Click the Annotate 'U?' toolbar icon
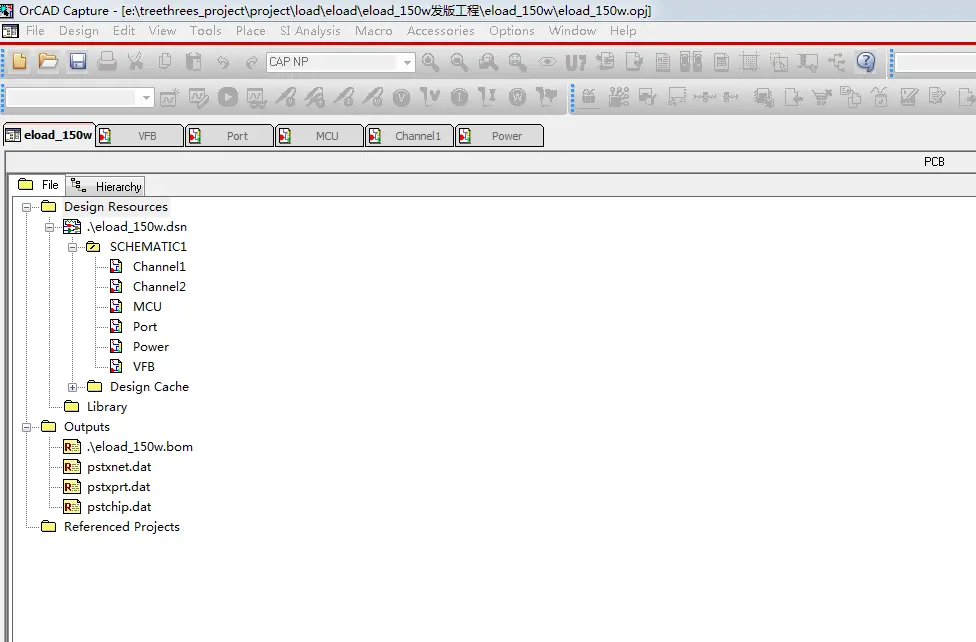976x642 pixels. [576, 62]
